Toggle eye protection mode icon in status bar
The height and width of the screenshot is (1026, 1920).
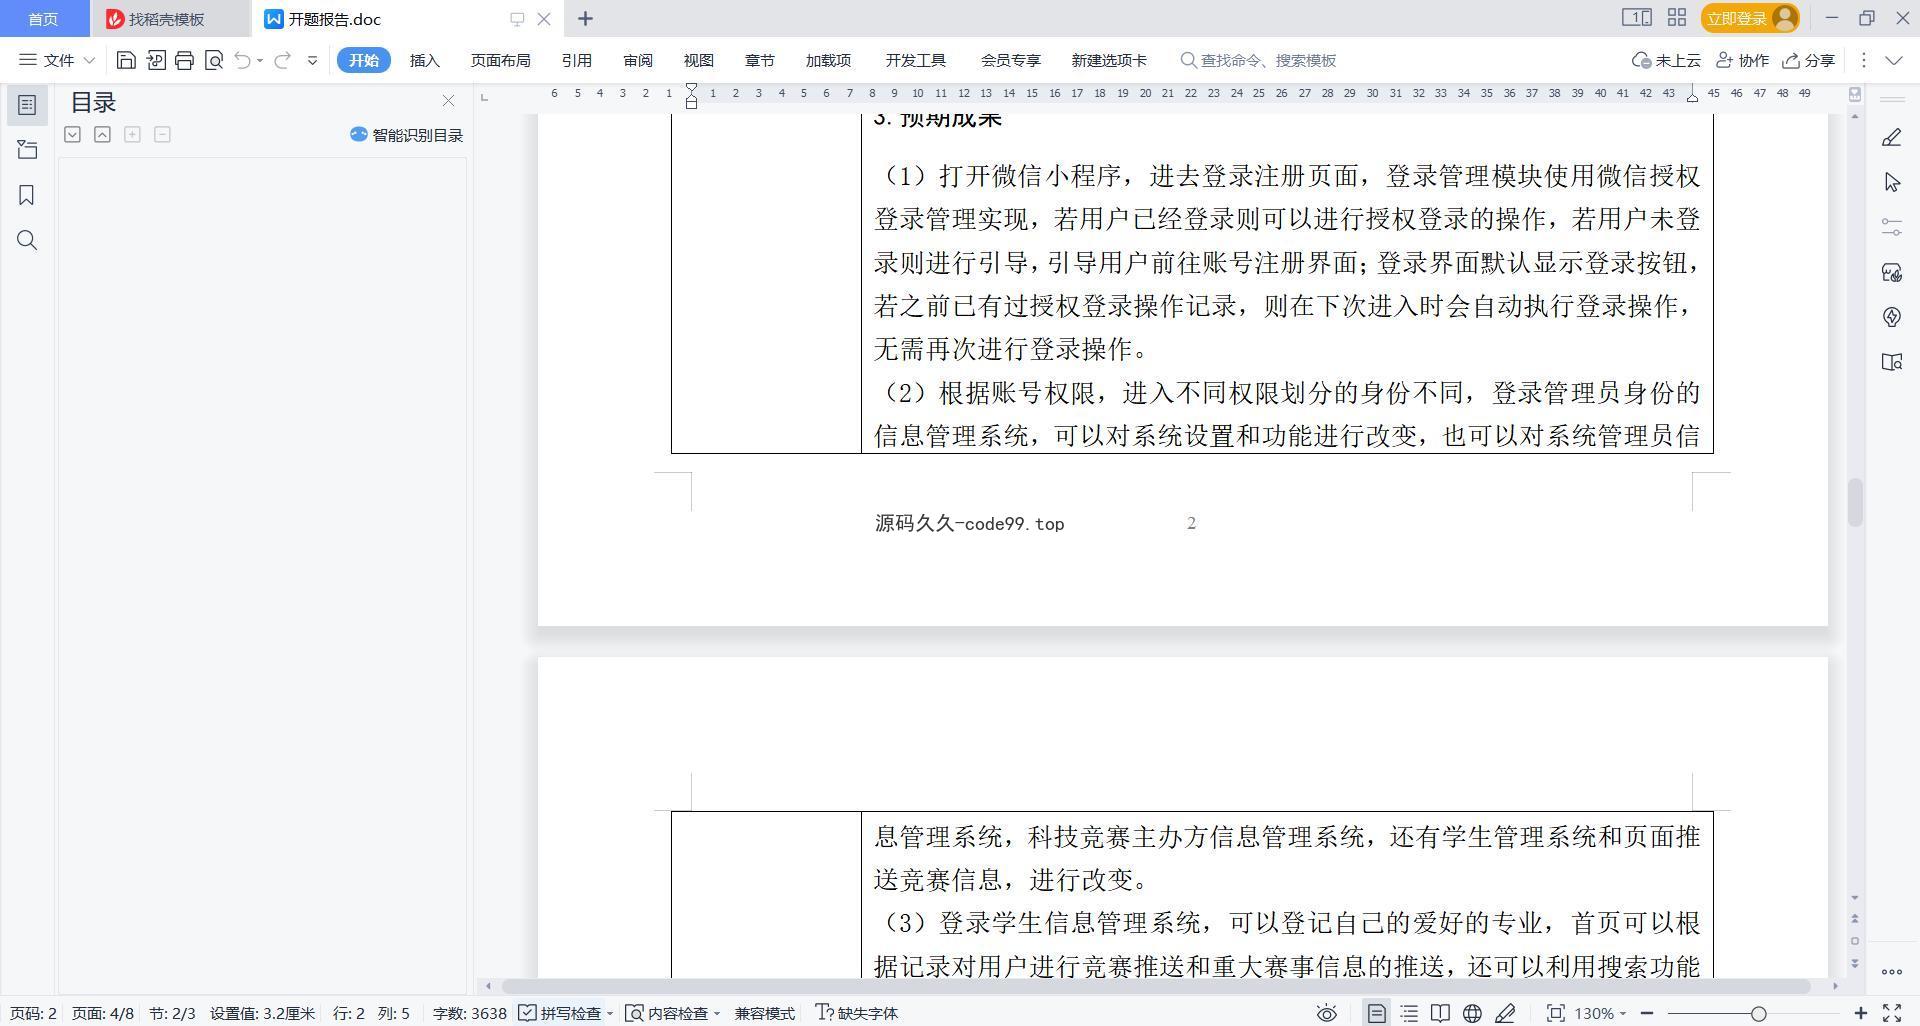point(1326,1013)
